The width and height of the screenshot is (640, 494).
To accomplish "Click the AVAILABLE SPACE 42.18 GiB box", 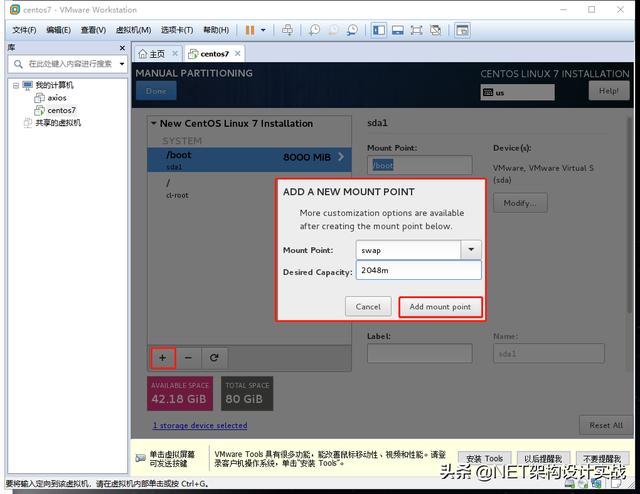I will (x=180, y=393).
